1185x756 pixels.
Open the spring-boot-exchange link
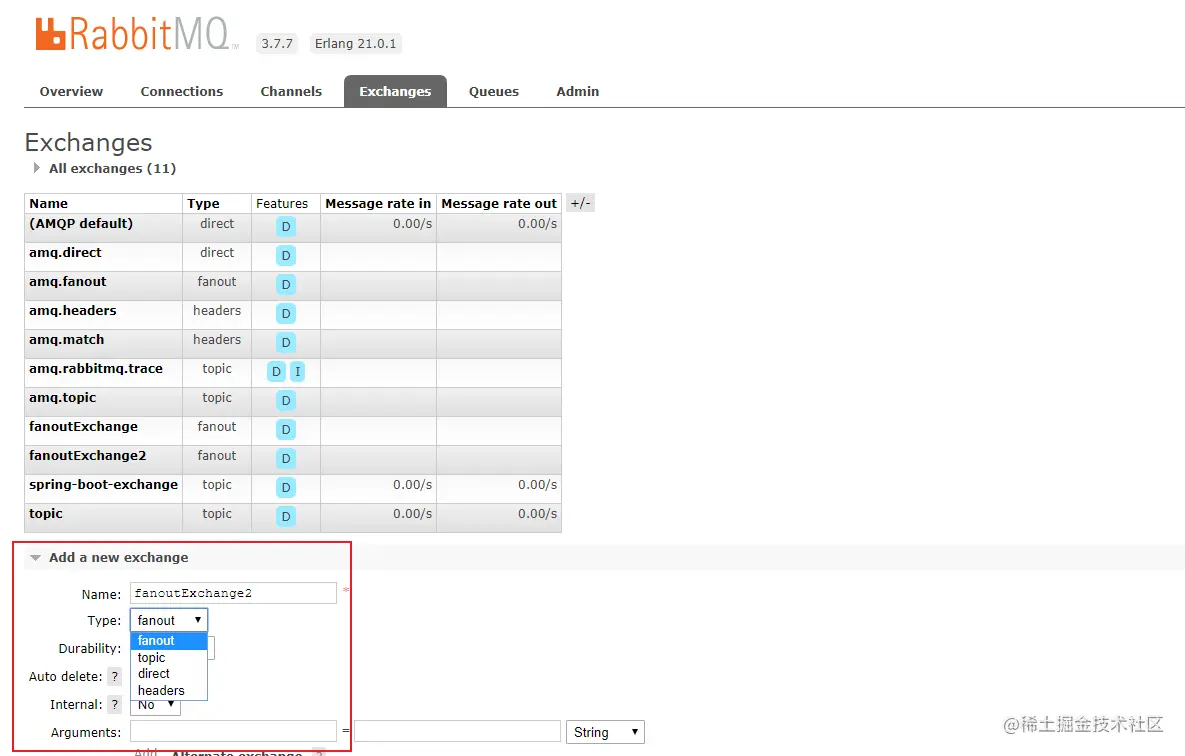click(x=104, y=485)
